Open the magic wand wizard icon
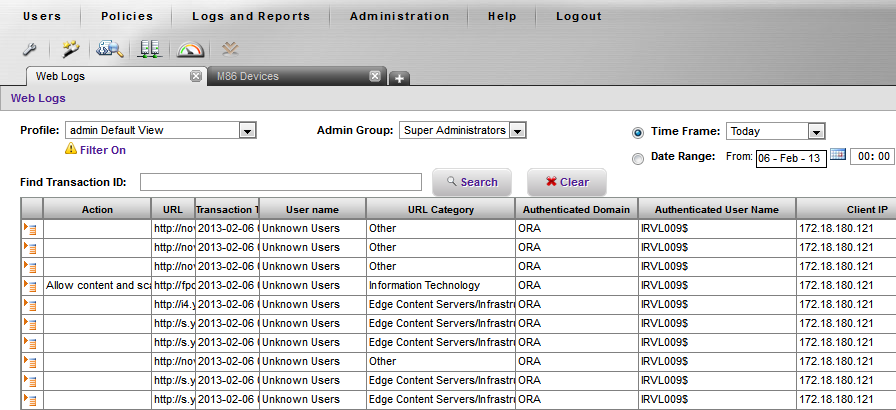Screen dimensions: 896x410 click(x=70, y=49)
